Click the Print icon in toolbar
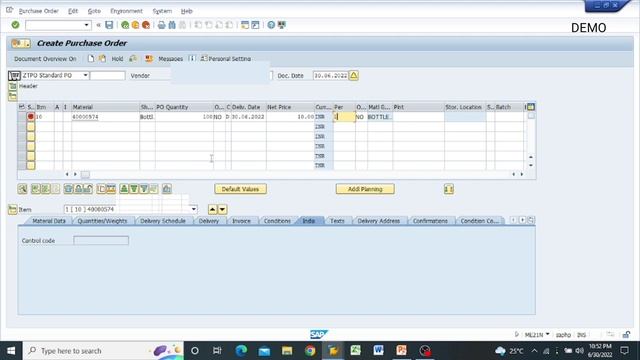640x360 pixels. [x=161, y=25]
